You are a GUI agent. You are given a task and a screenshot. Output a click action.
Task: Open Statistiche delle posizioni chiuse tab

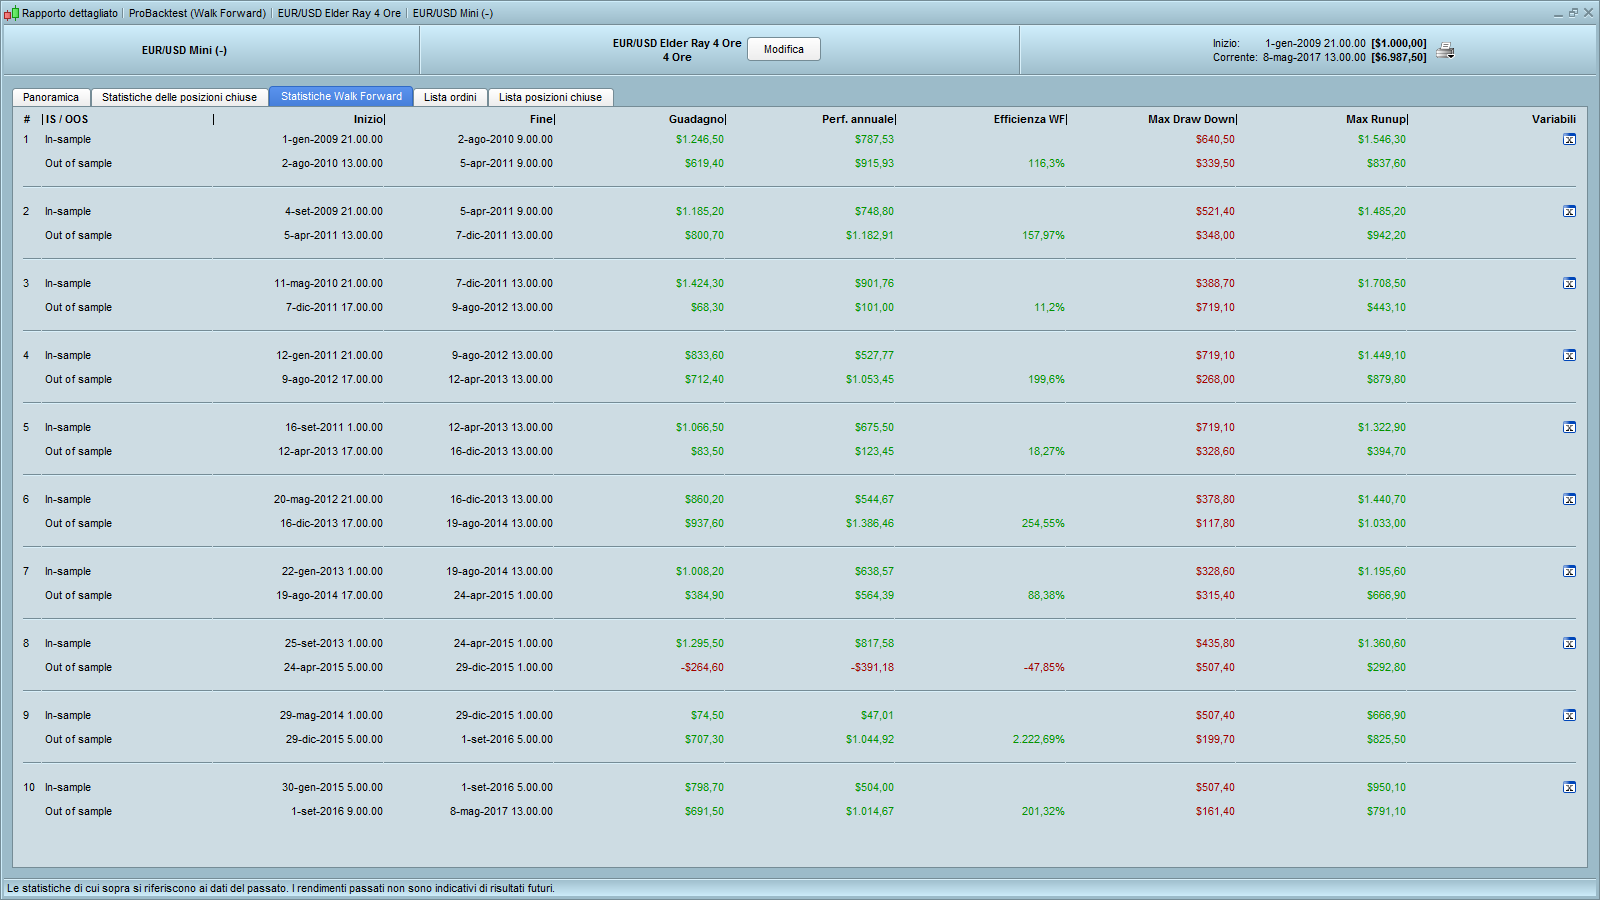click(x=179, y=98)
